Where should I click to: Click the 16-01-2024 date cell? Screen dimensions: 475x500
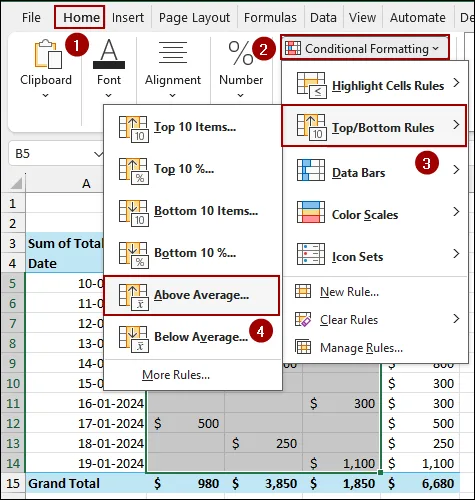85,403
